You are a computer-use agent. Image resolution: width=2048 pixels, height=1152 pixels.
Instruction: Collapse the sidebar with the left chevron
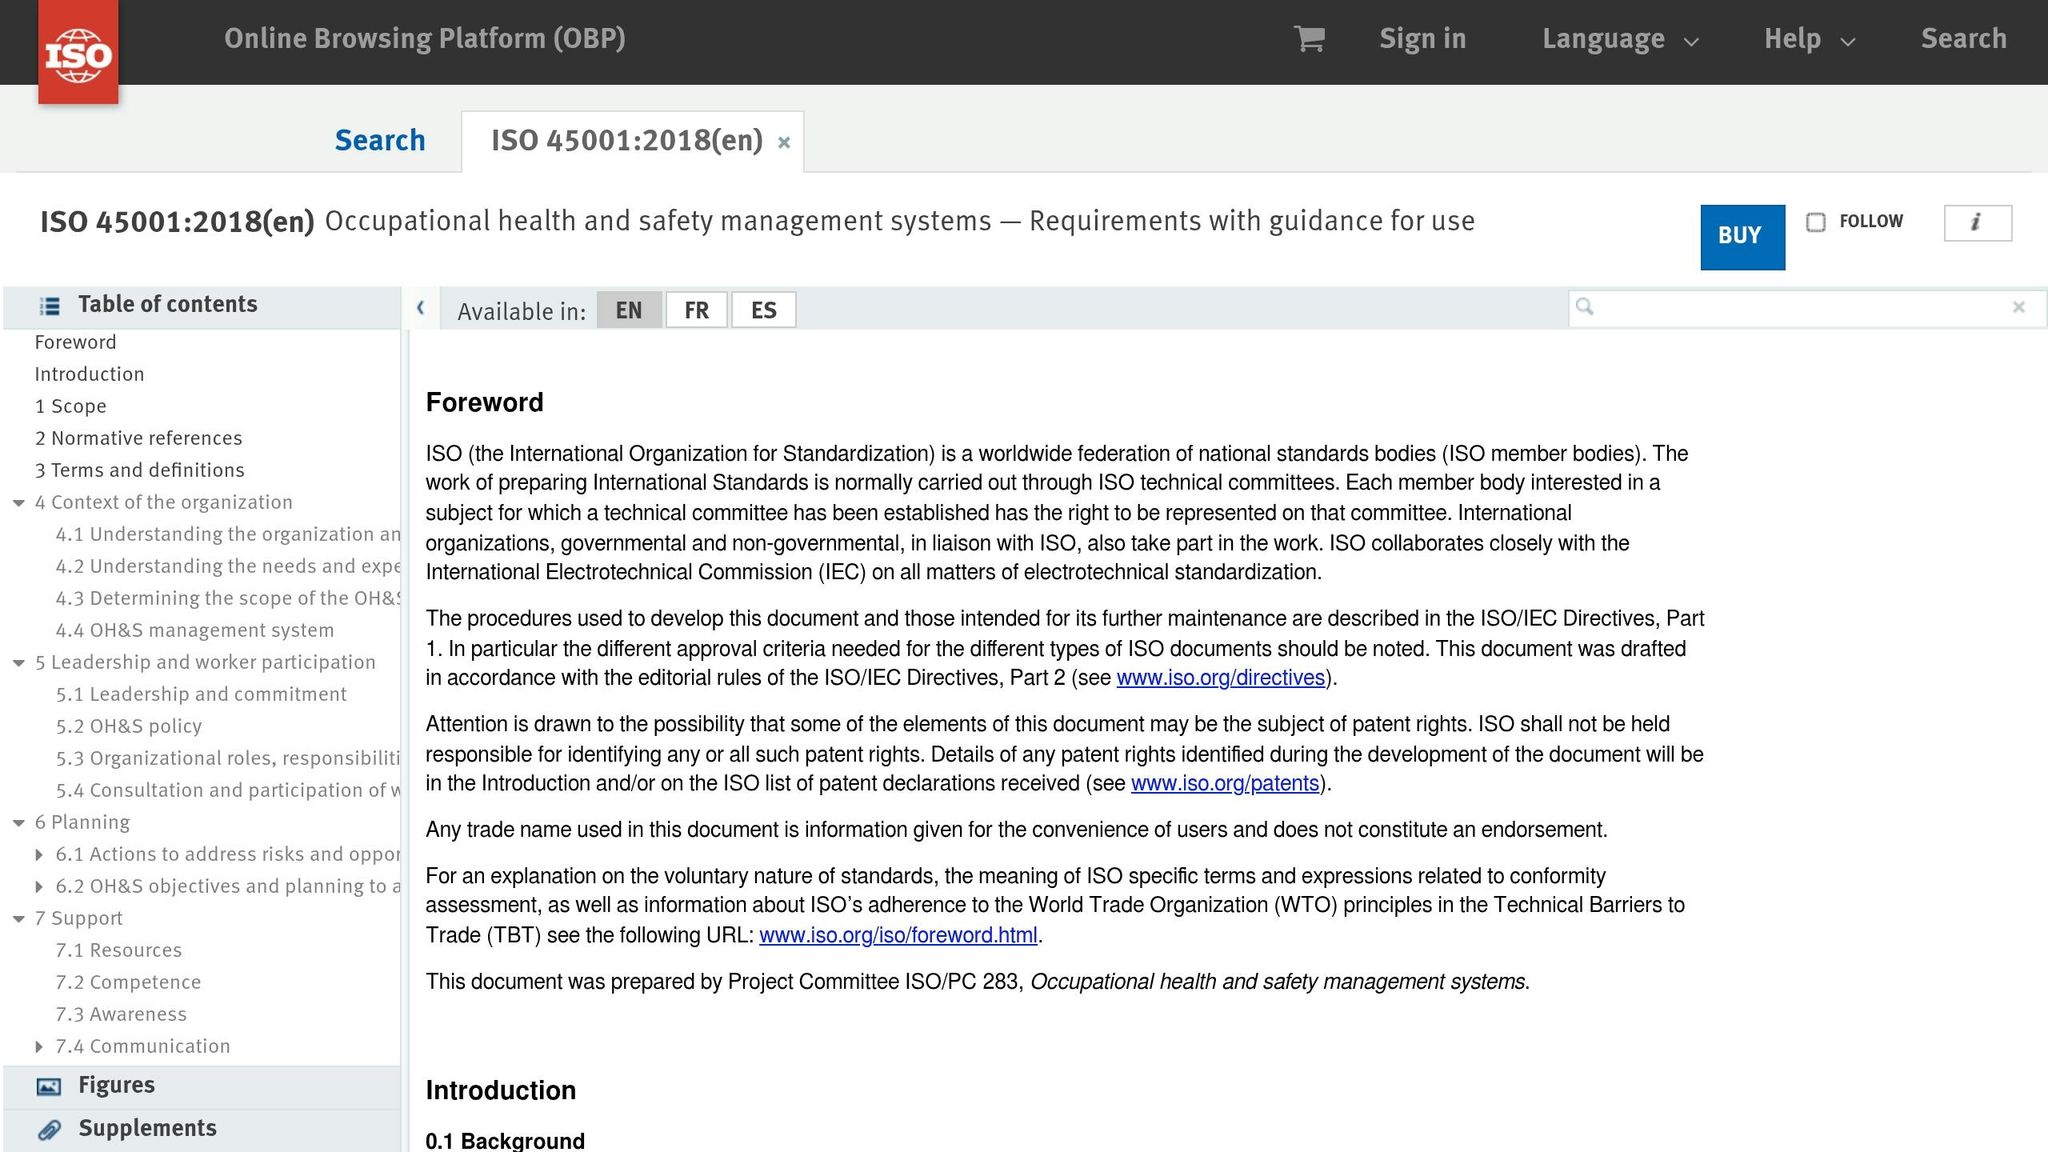pyautogui.click(x=421, y=309)
